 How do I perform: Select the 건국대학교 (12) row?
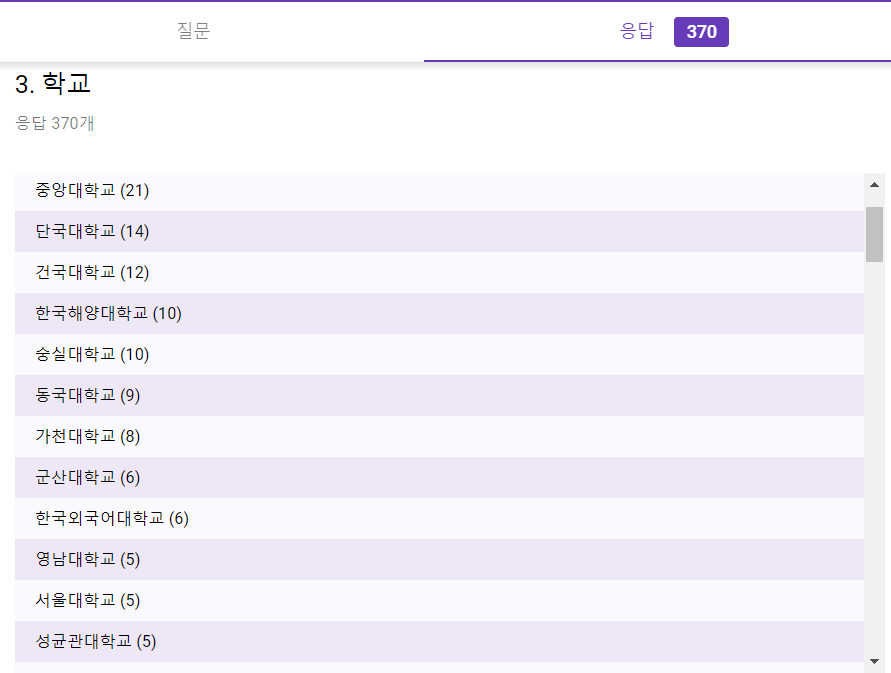click(x=439, y=272)
